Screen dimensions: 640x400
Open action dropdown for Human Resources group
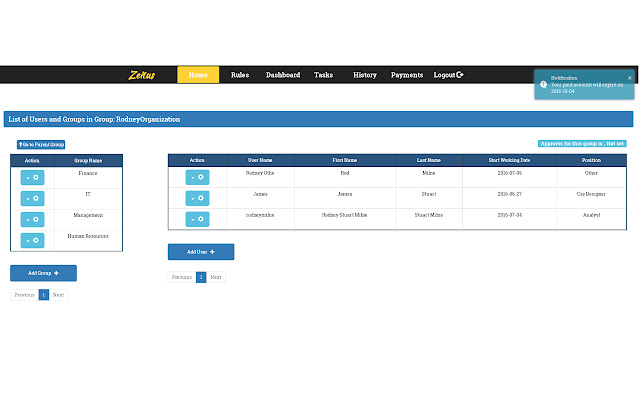point(32,240)
